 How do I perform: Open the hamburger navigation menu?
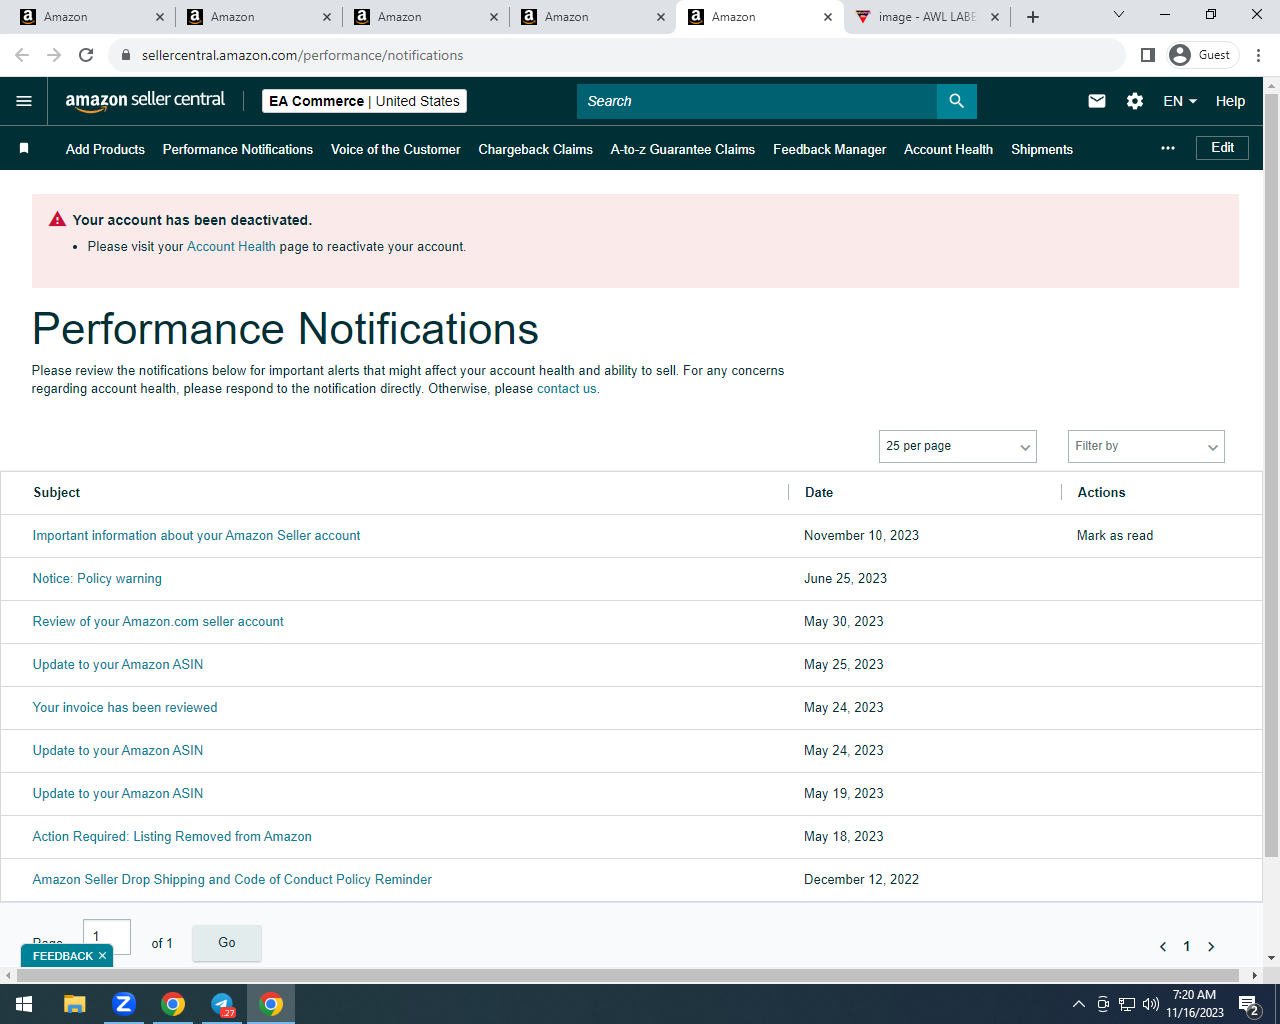[x=24, y=101]
